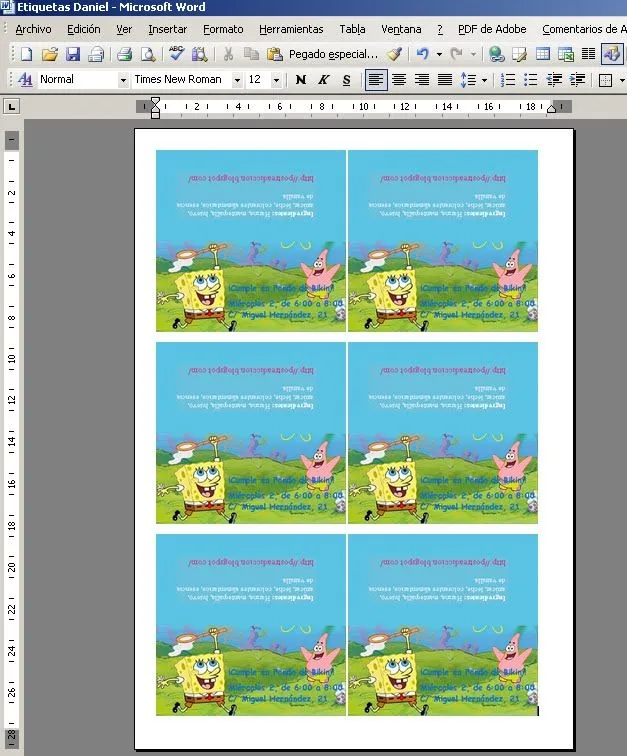Cut selection with the scissors icon
627x756 pixels.
point(228,54)
